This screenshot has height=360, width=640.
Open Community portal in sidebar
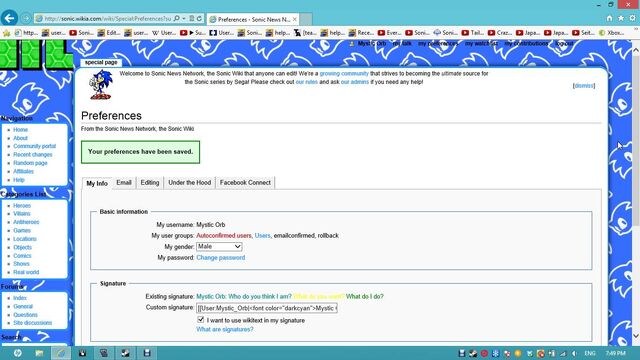pos(34,146)
